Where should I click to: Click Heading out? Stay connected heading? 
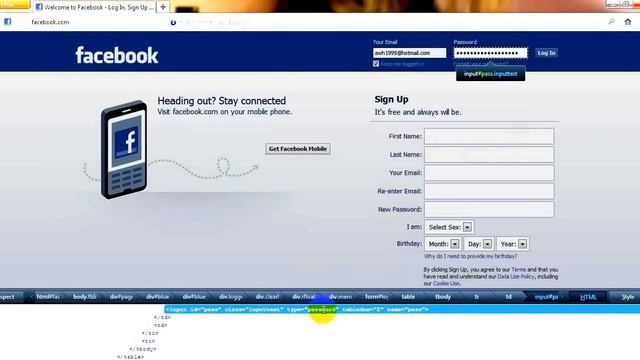point(222,100)
